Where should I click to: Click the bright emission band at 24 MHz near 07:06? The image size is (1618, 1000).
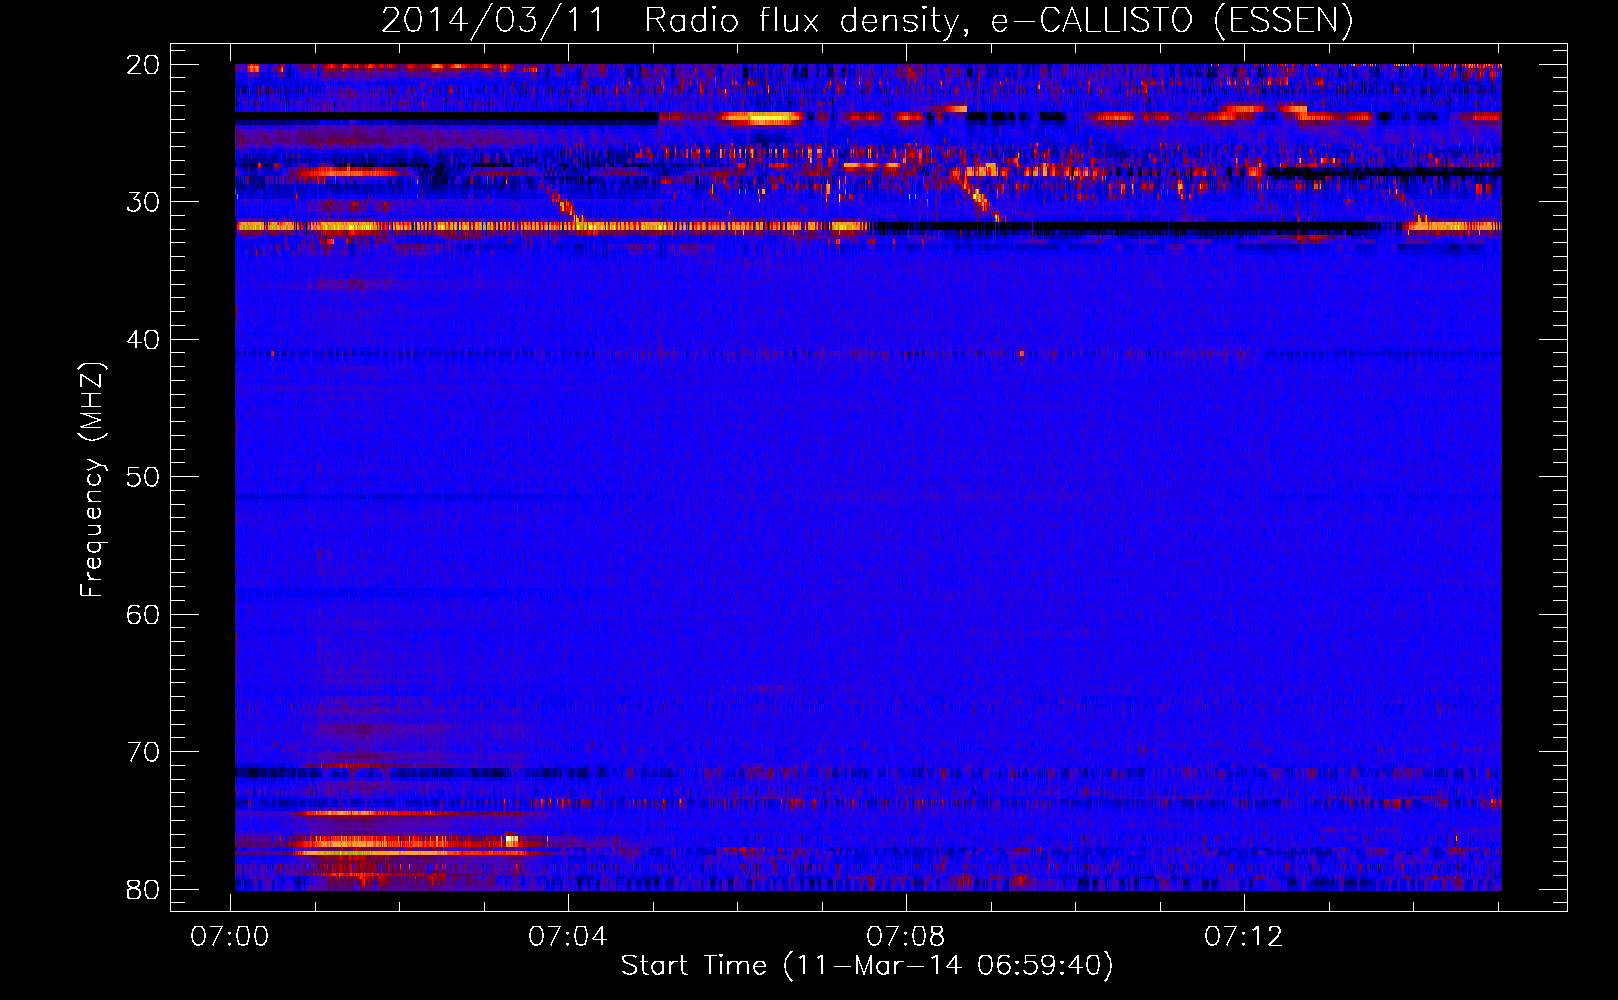click(x=762, y=118)
